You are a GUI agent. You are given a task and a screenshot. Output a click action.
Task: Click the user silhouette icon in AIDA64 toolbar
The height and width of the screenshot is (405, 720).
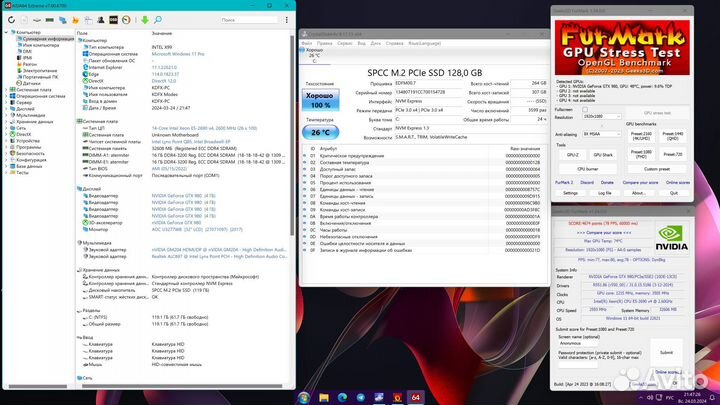101,20
